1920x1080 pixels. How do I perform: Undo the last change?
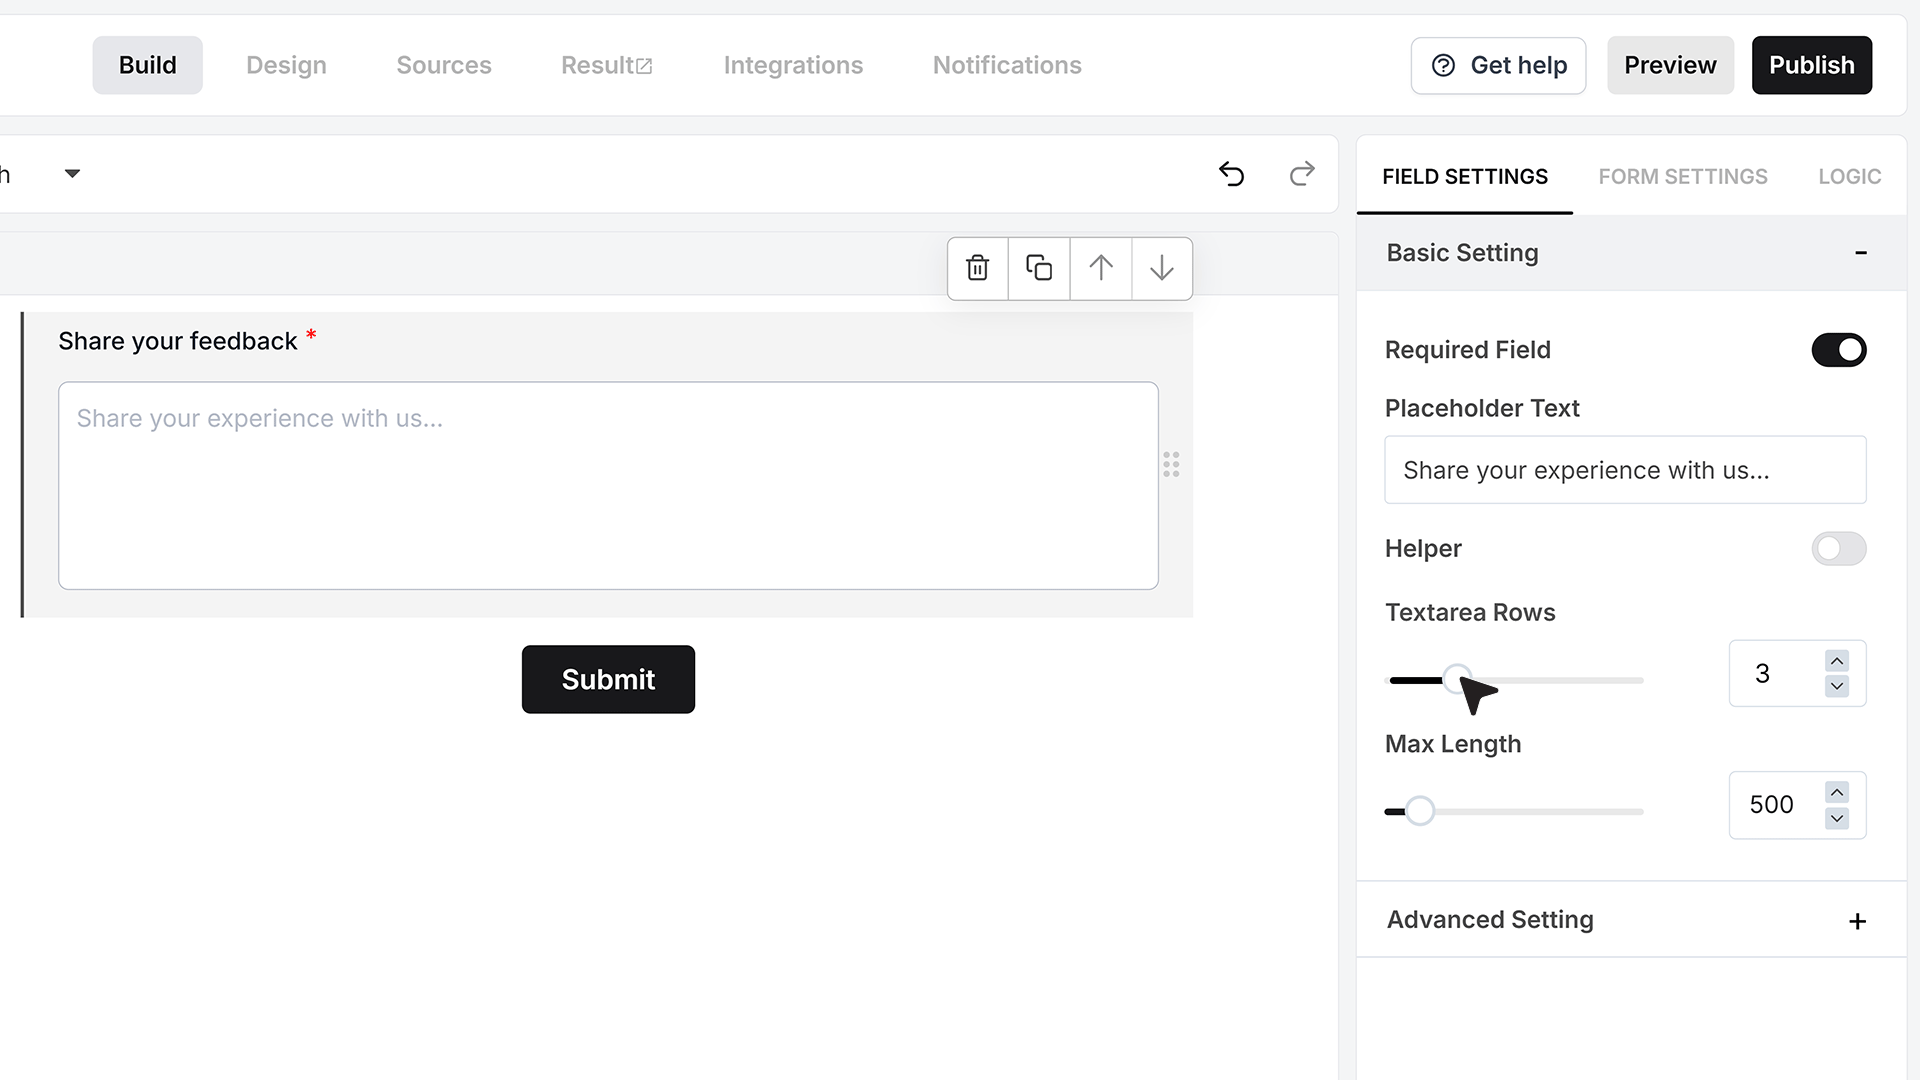click(1231, 174)
